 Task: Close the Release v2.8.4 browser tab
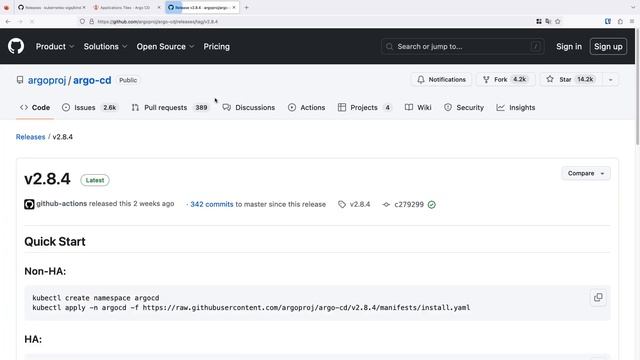coord(234,7)
